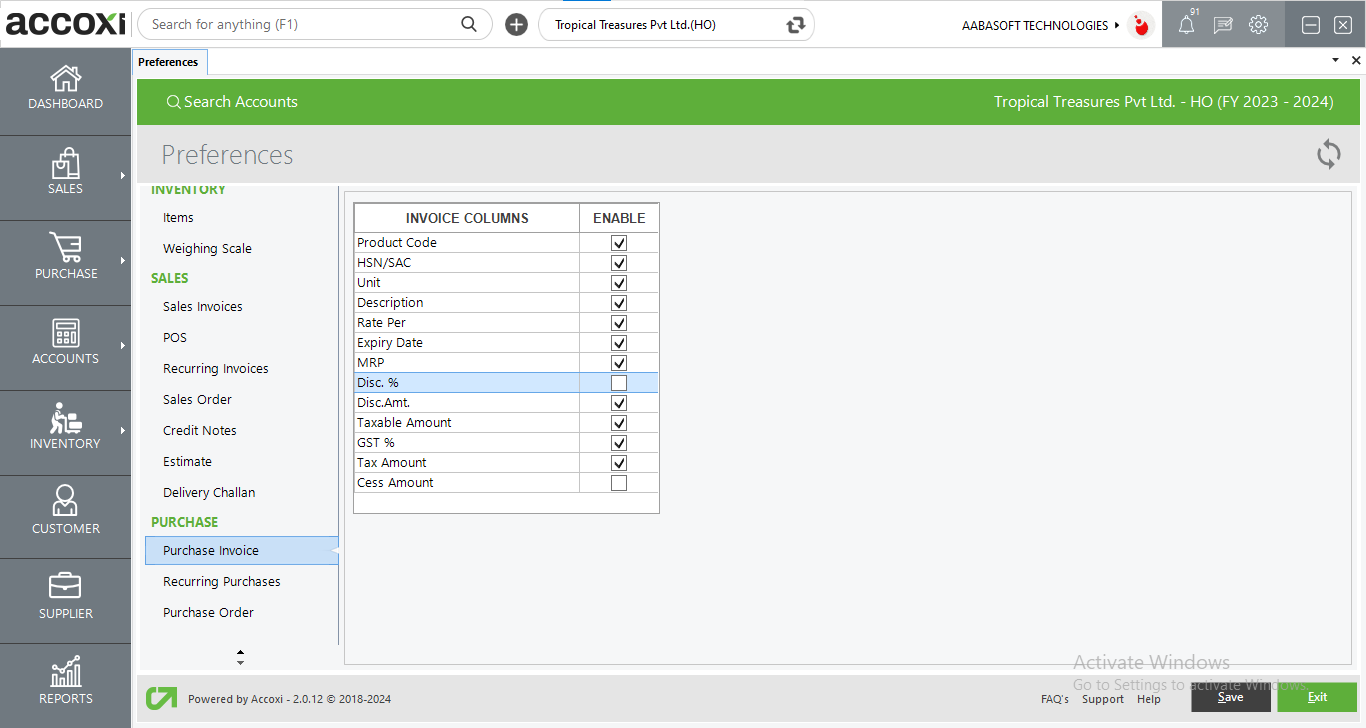Click the plus add-new icon
The width and height of the screenshot is (1366, 728).
pos(516,25)
